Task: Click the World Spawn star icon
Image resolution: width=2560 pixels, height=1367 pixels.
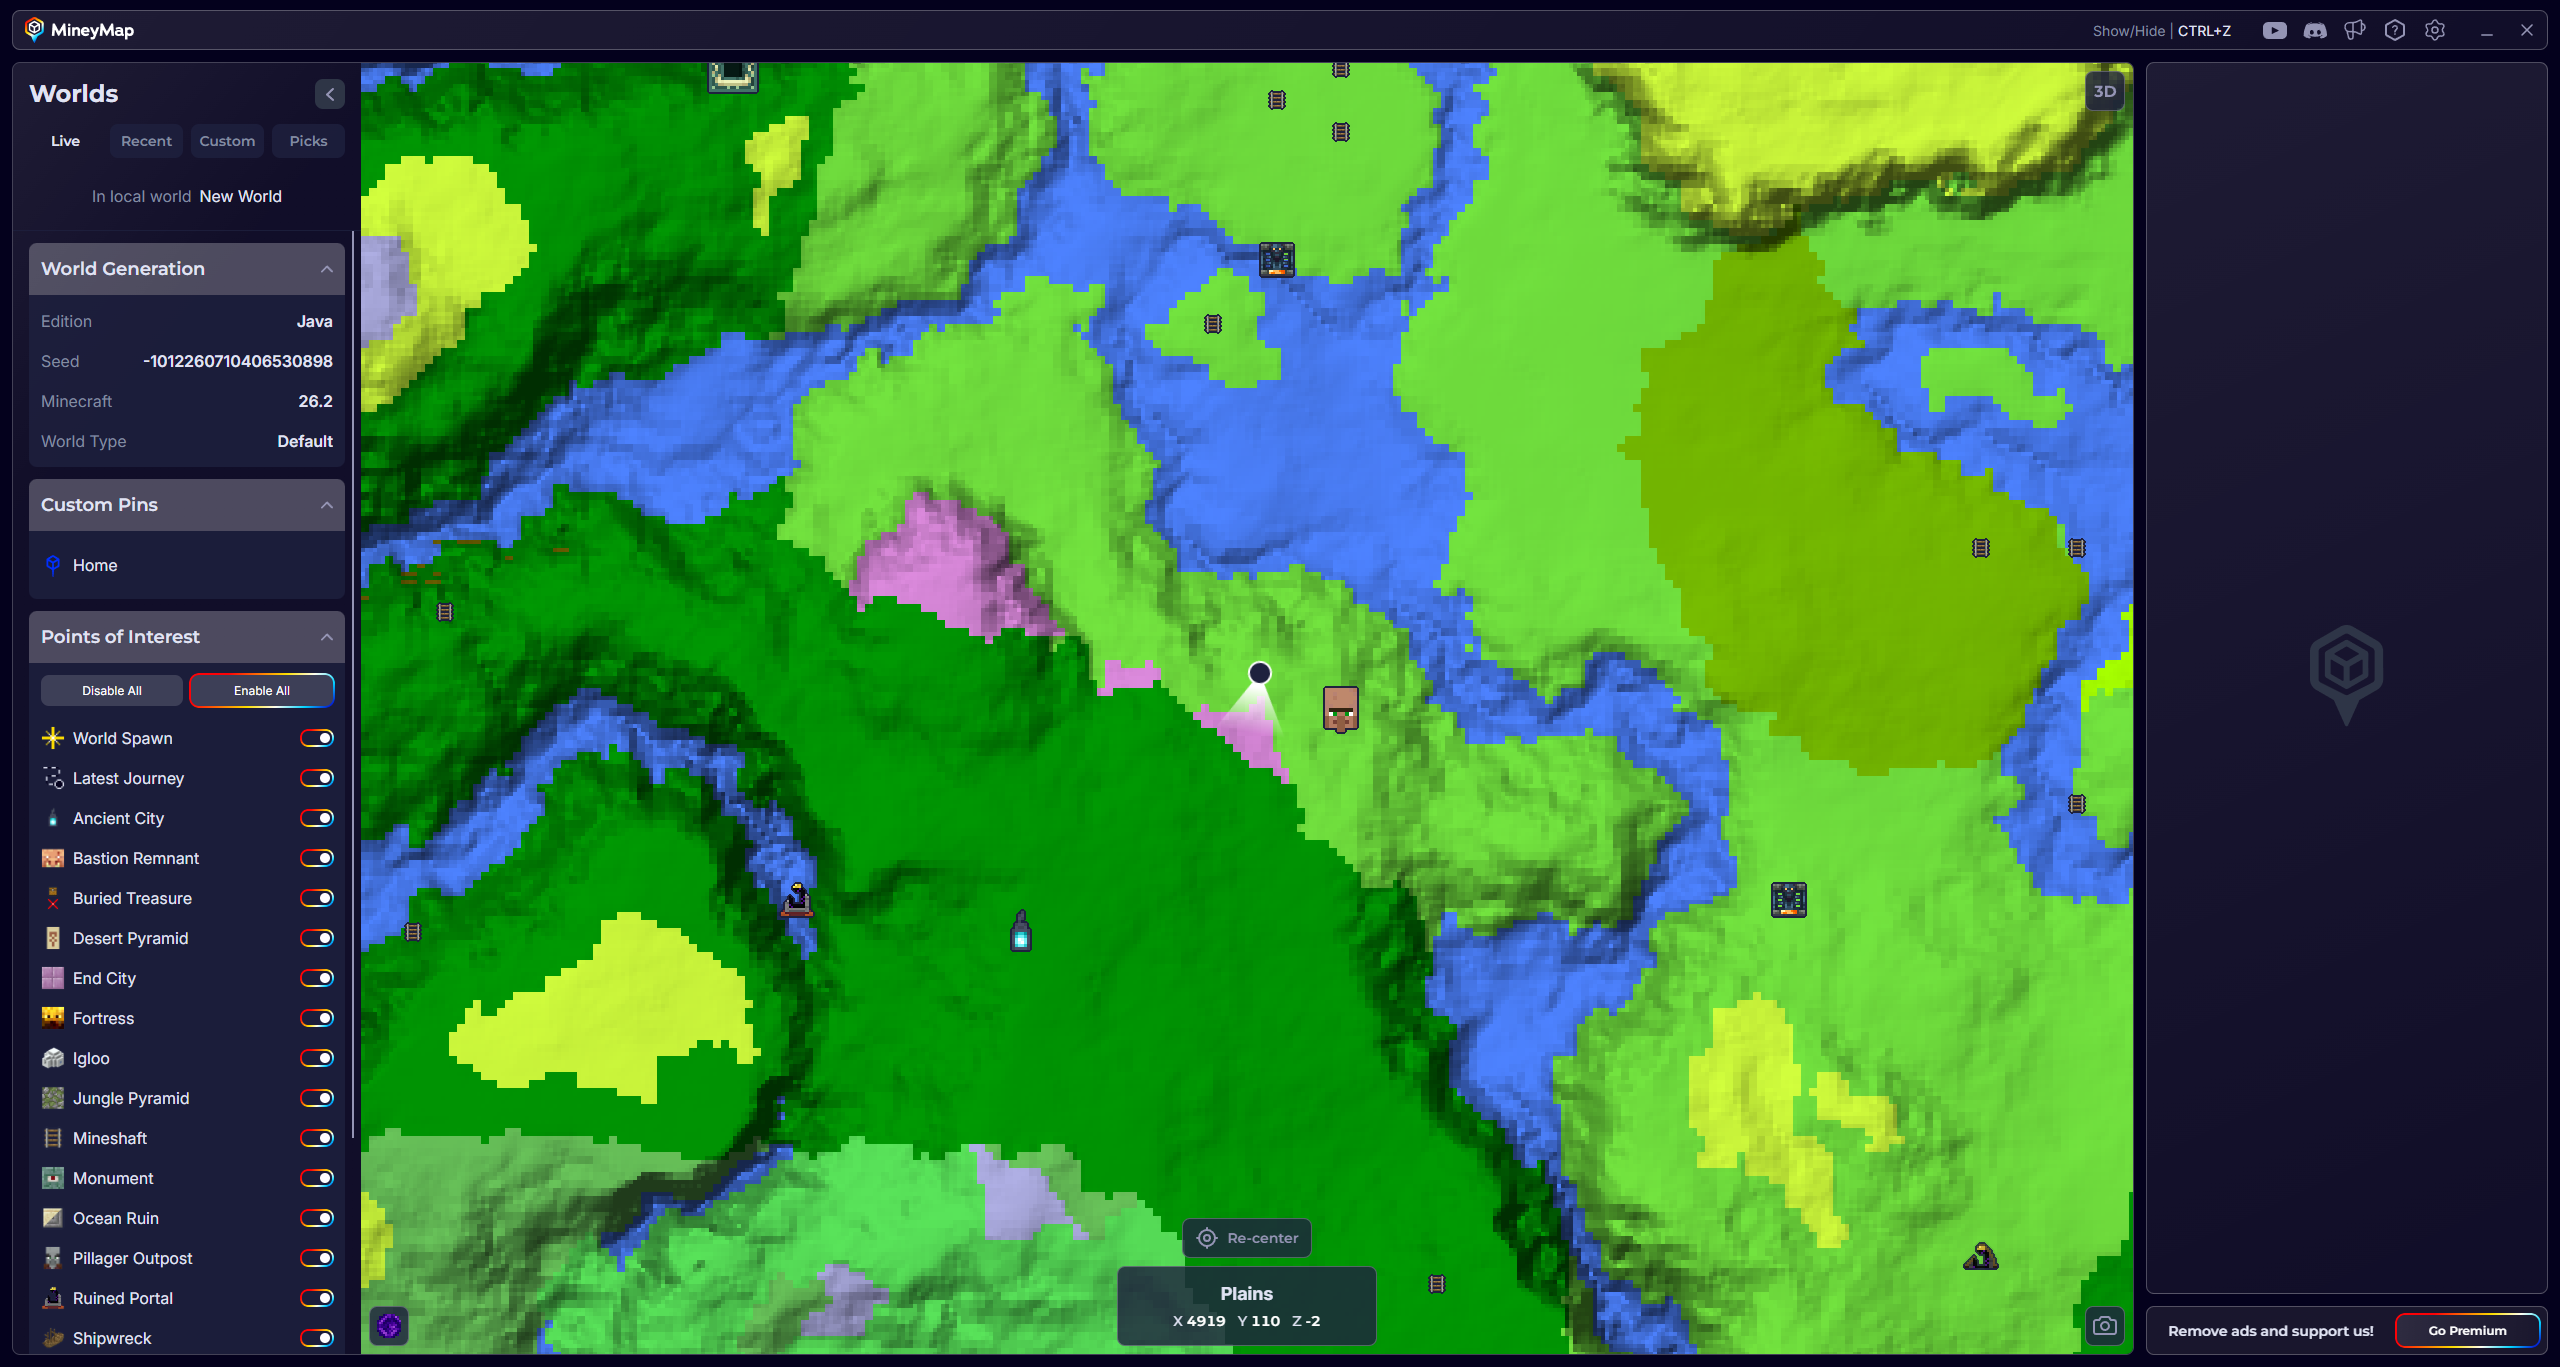Action: [x=53, y=738]
